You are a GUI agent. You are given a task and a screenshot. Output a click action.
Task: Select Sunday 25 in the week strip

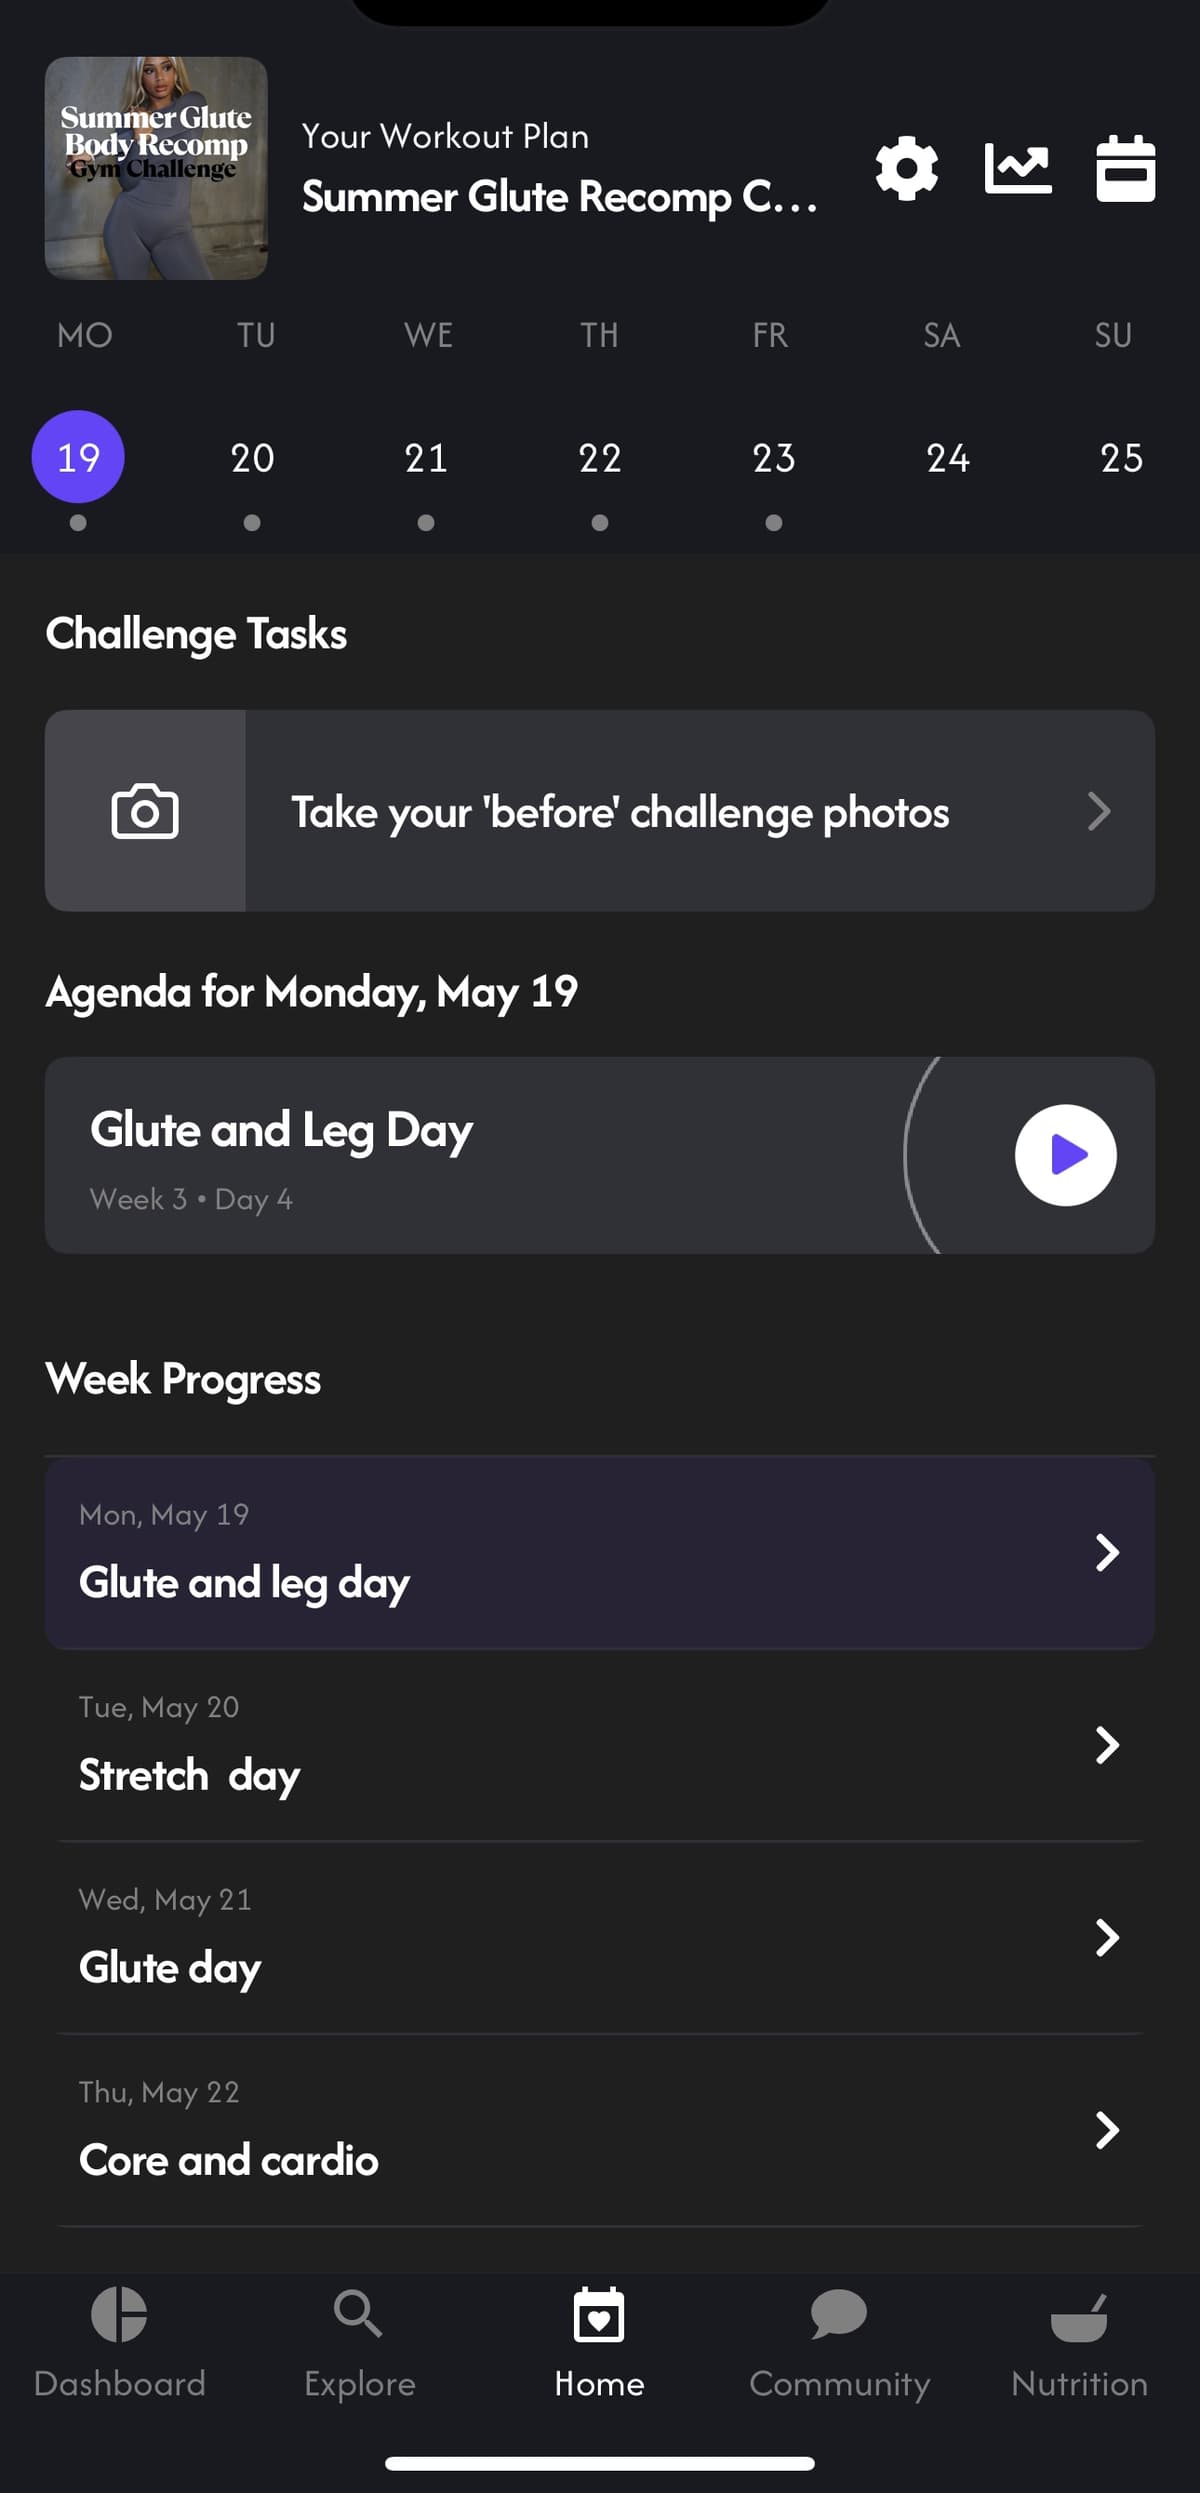point(1121,458)
